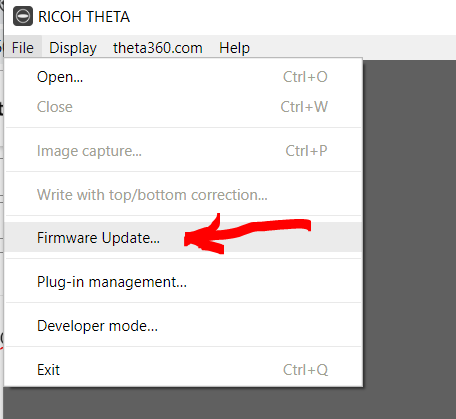Click the Ctrl+P shortcut label
This screenshot has width=456, height=419.
pos(306,151)
